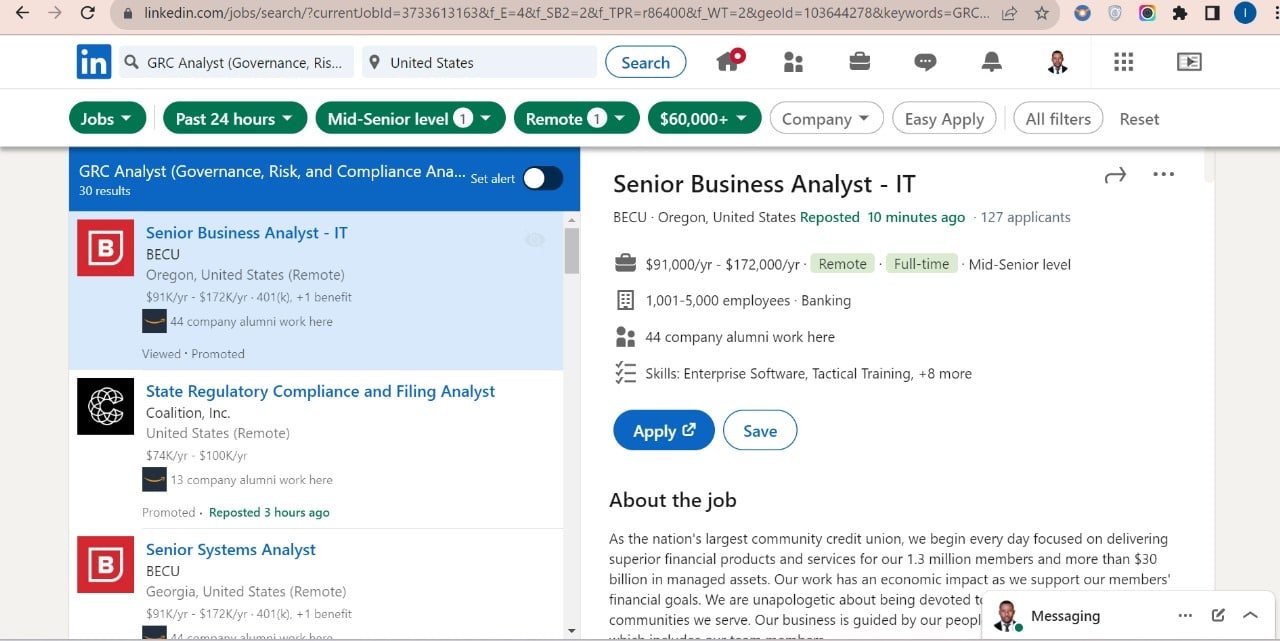Click the share arrow on job posting
Image resolution: width=1280 pixels, height=641 pixels.
pyautogui.click(x=1115, y=175)
